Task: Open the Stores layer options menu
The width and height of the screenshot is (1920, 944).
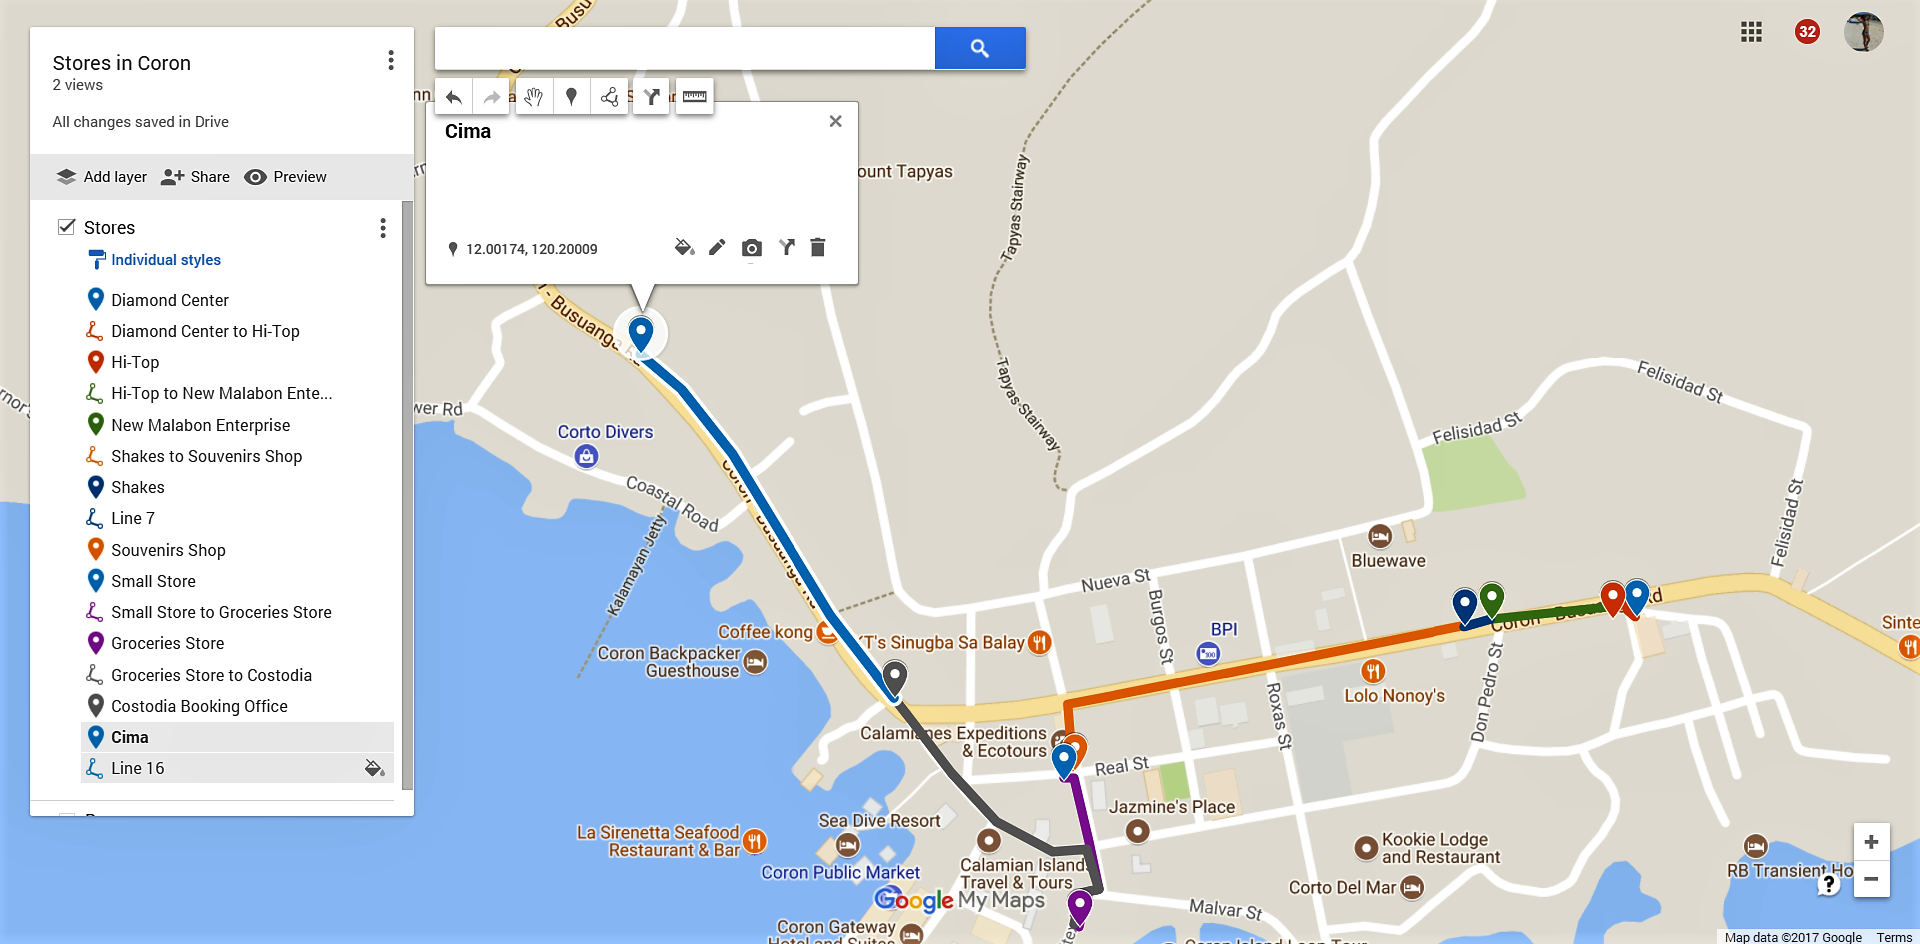Action: pyautogui.click(x=383, y=228)
